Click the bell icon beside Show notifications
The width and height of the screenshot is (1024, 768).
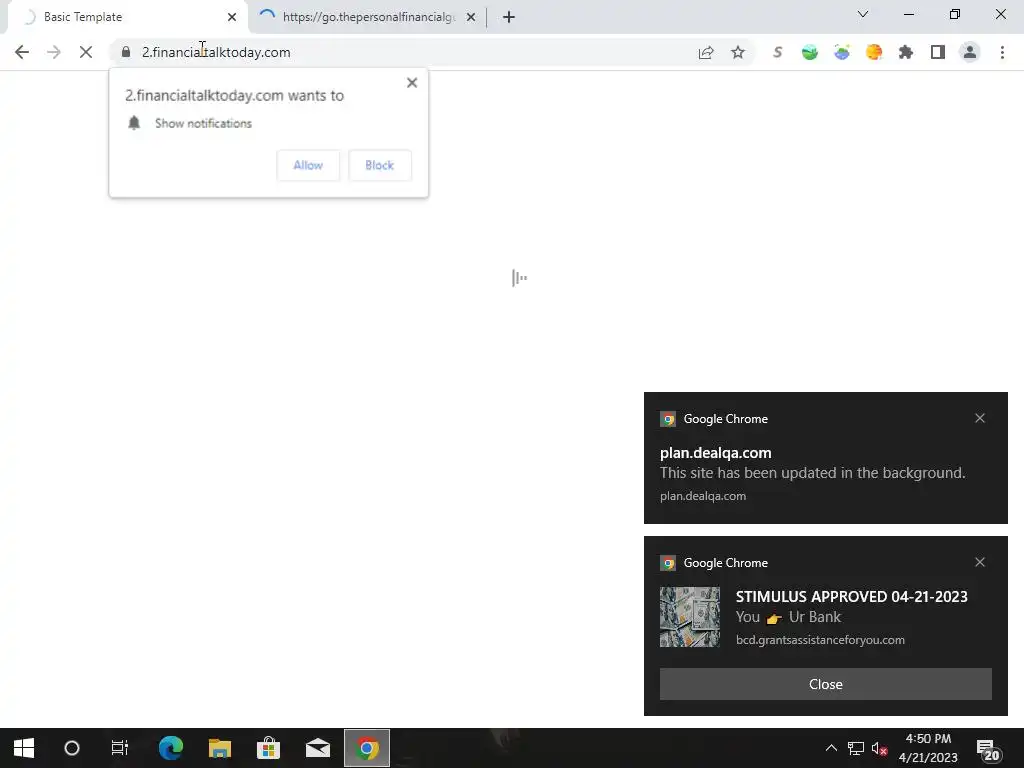134,123
